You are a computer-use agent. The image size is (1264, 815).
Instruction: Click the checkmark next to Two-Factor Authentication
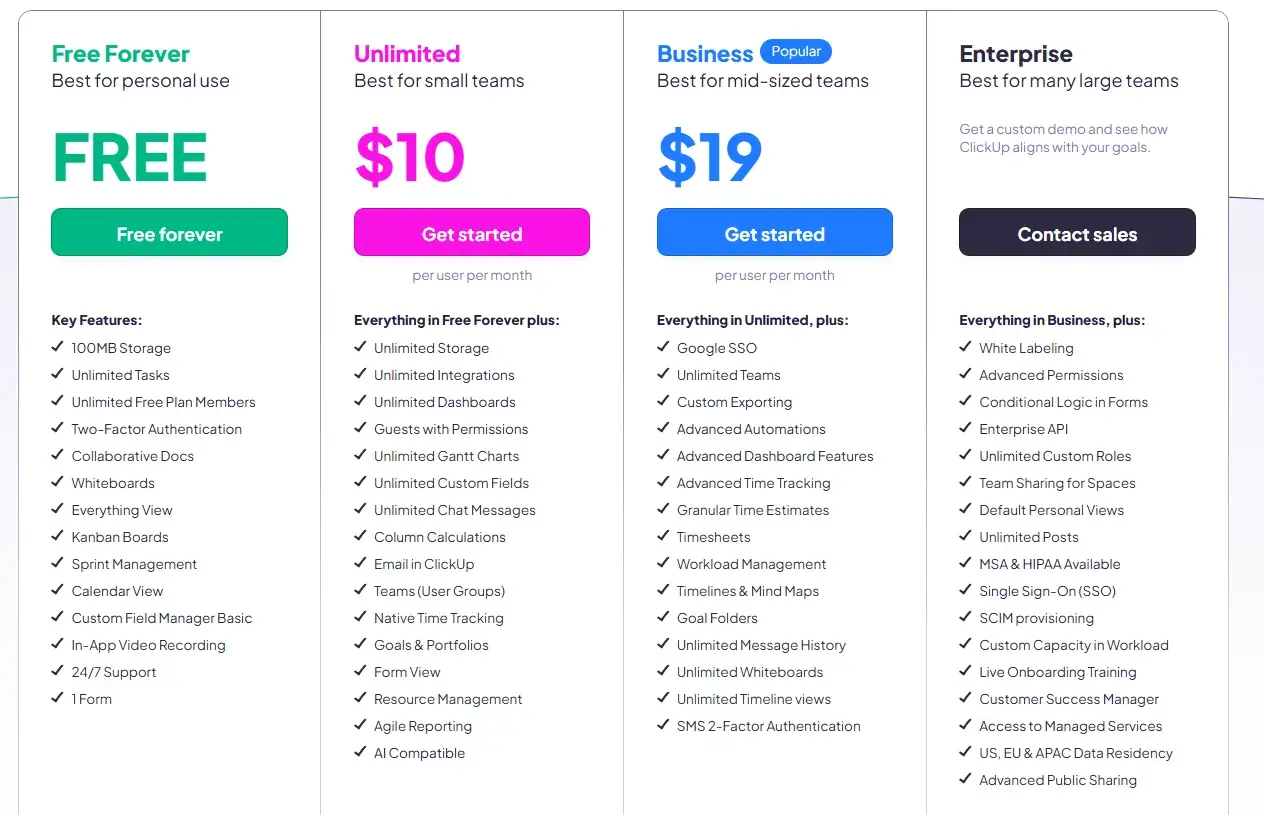pos(58,429)
